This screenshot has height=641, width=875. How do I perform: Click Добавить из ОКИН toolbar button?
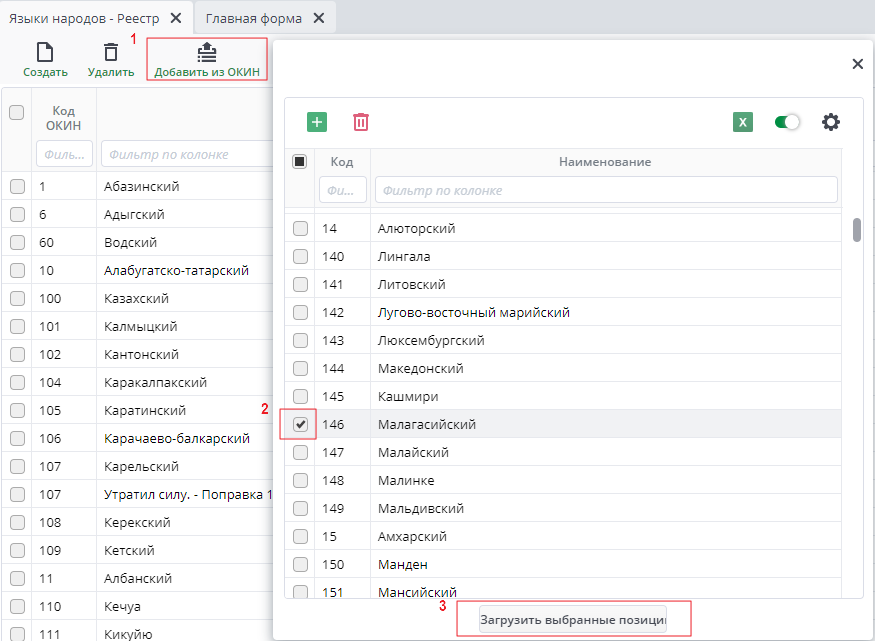(x=207, y=60)
